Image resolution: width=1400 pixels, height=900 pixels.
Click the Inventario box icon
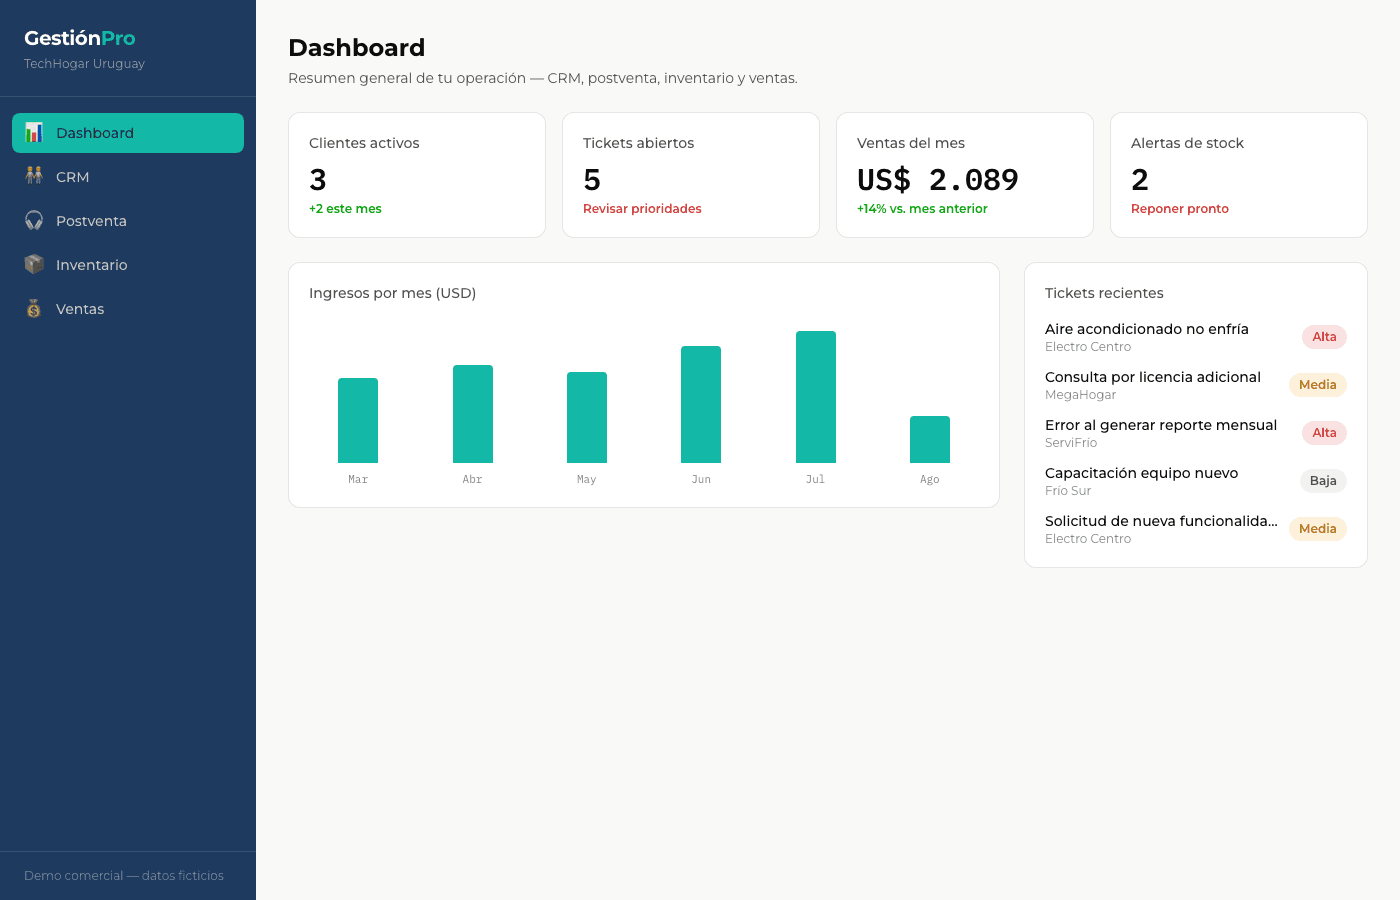pos(34,265)
